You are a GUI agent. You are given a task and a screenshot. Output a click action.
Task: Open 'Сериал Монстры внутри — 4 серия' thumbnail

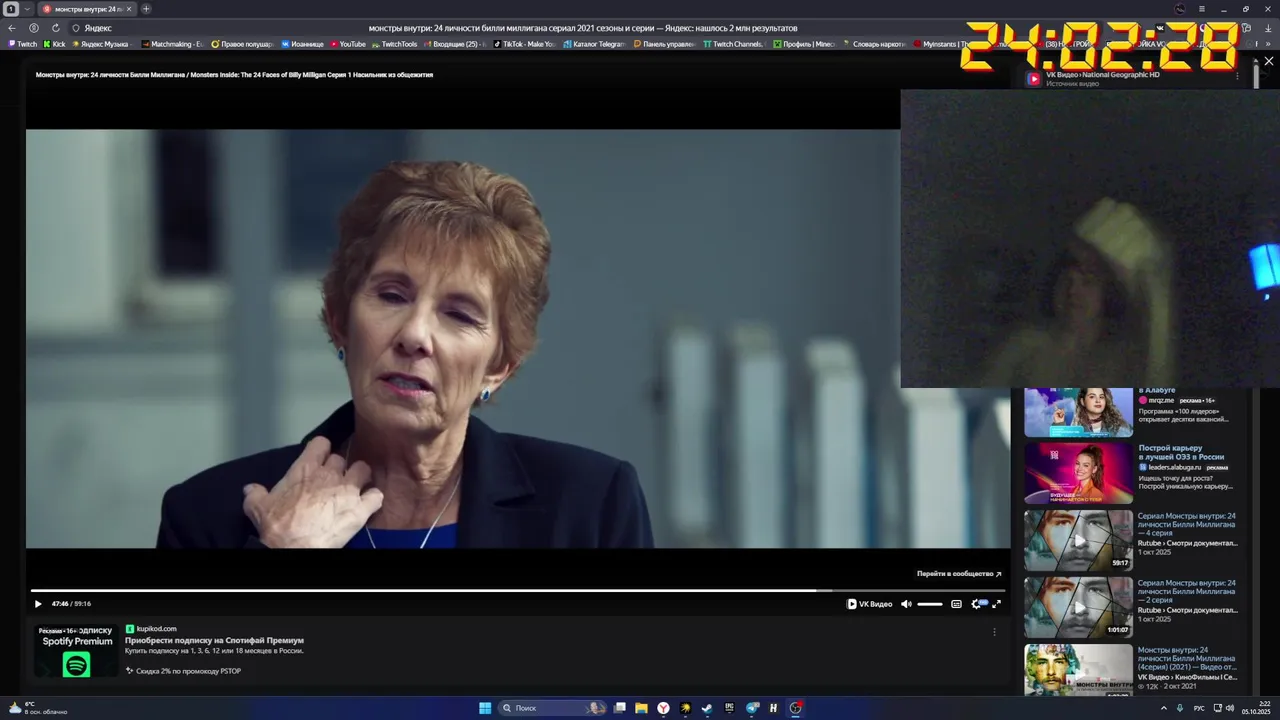[1078, 541]
